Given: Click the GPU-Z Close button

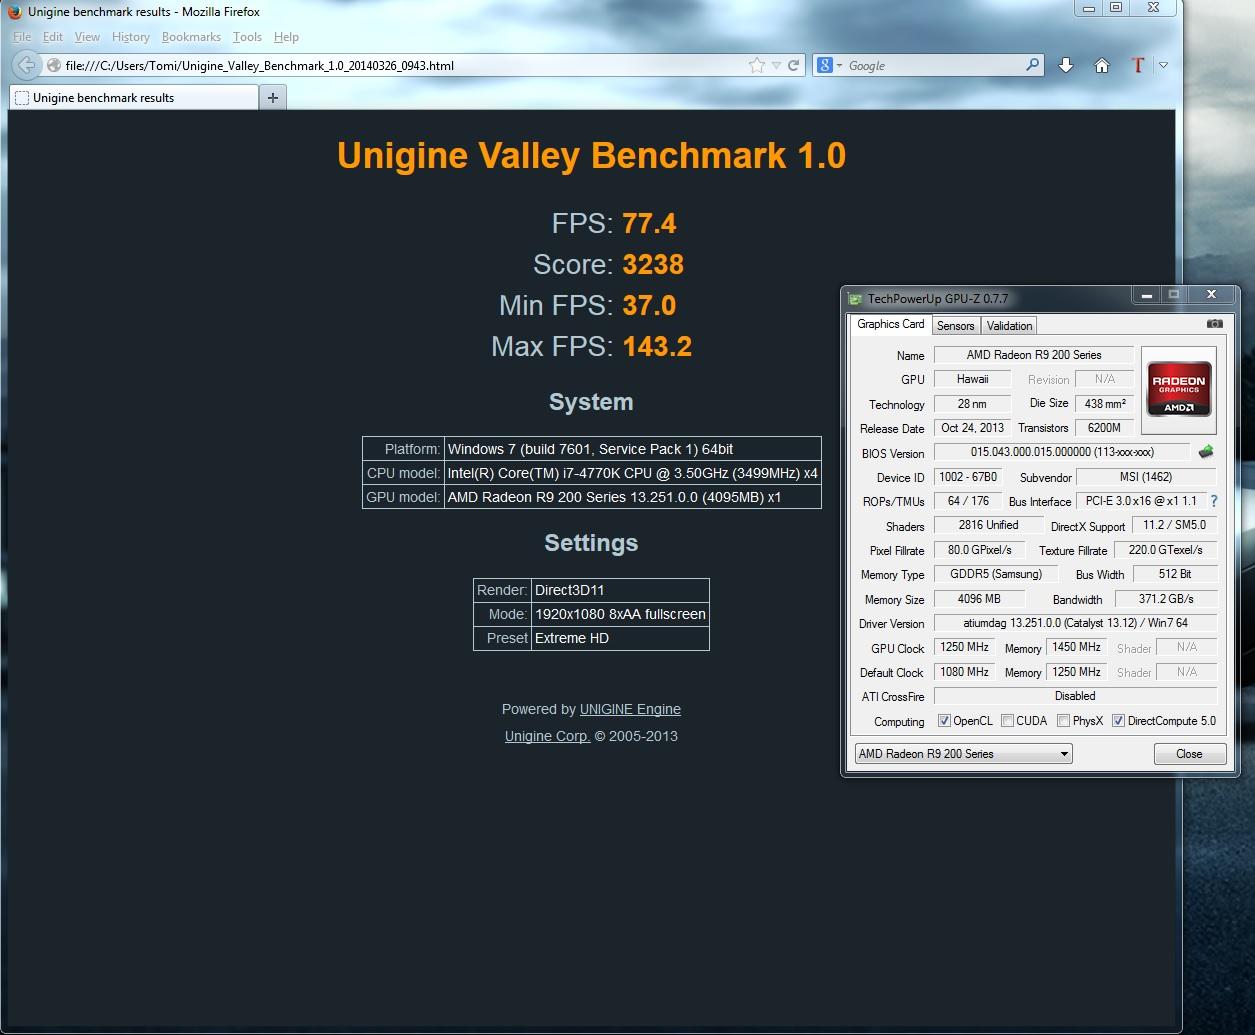Looking at the screenshot, I should 1189,754.
